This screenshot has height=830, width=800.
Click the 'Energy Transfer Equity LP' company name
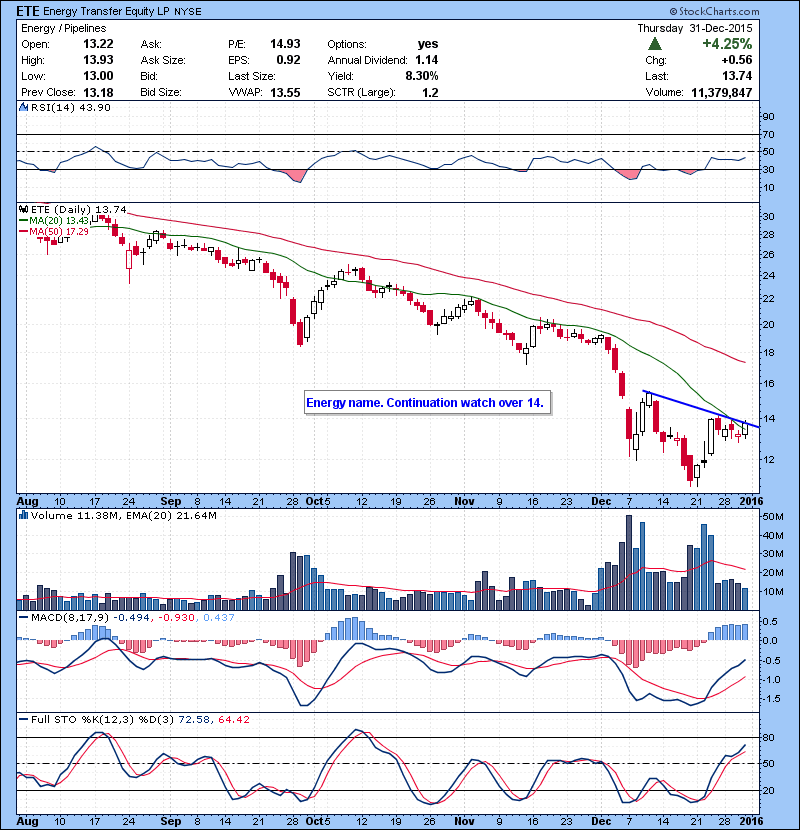click(106, 11)
